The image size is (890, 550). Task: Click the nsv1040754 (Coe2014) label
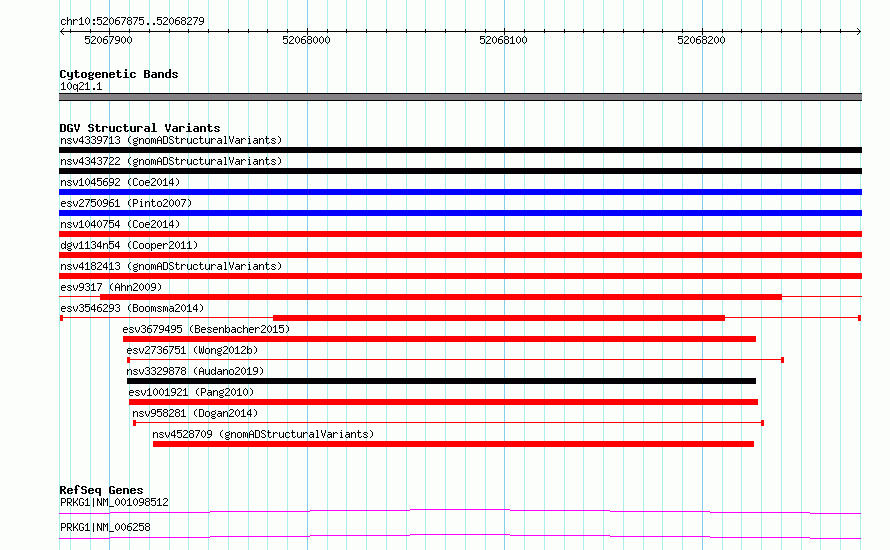click(120, 224)
